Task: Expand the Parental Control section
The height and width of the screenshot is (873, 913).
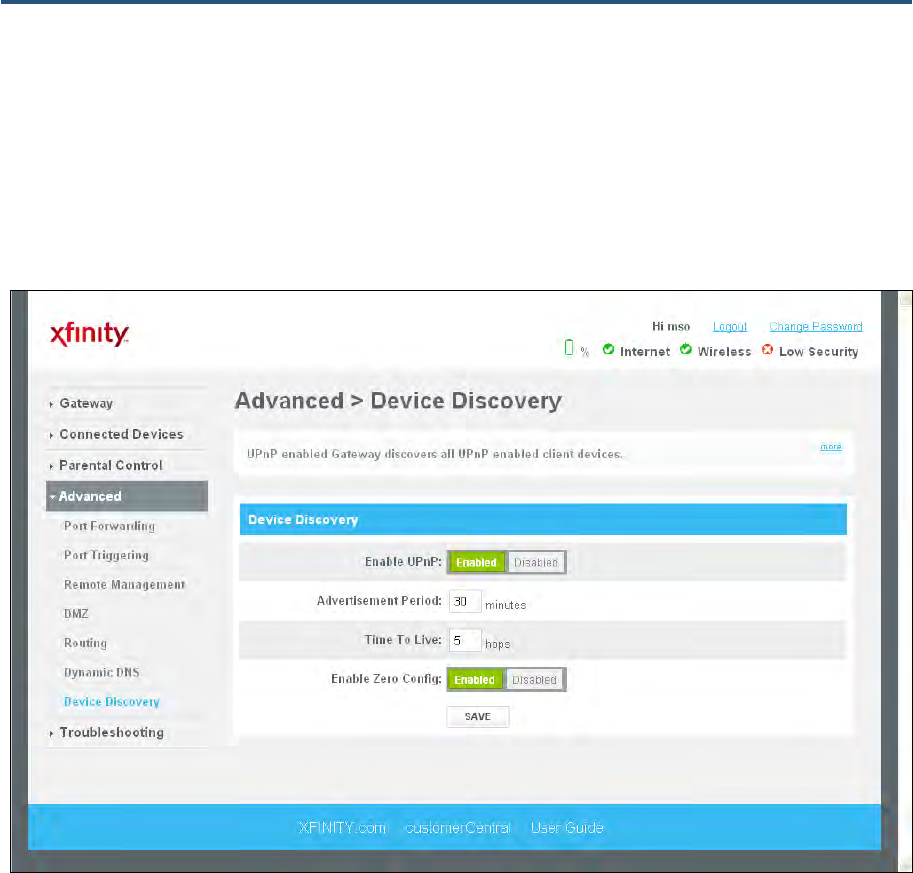Action: tap(111, 465)
